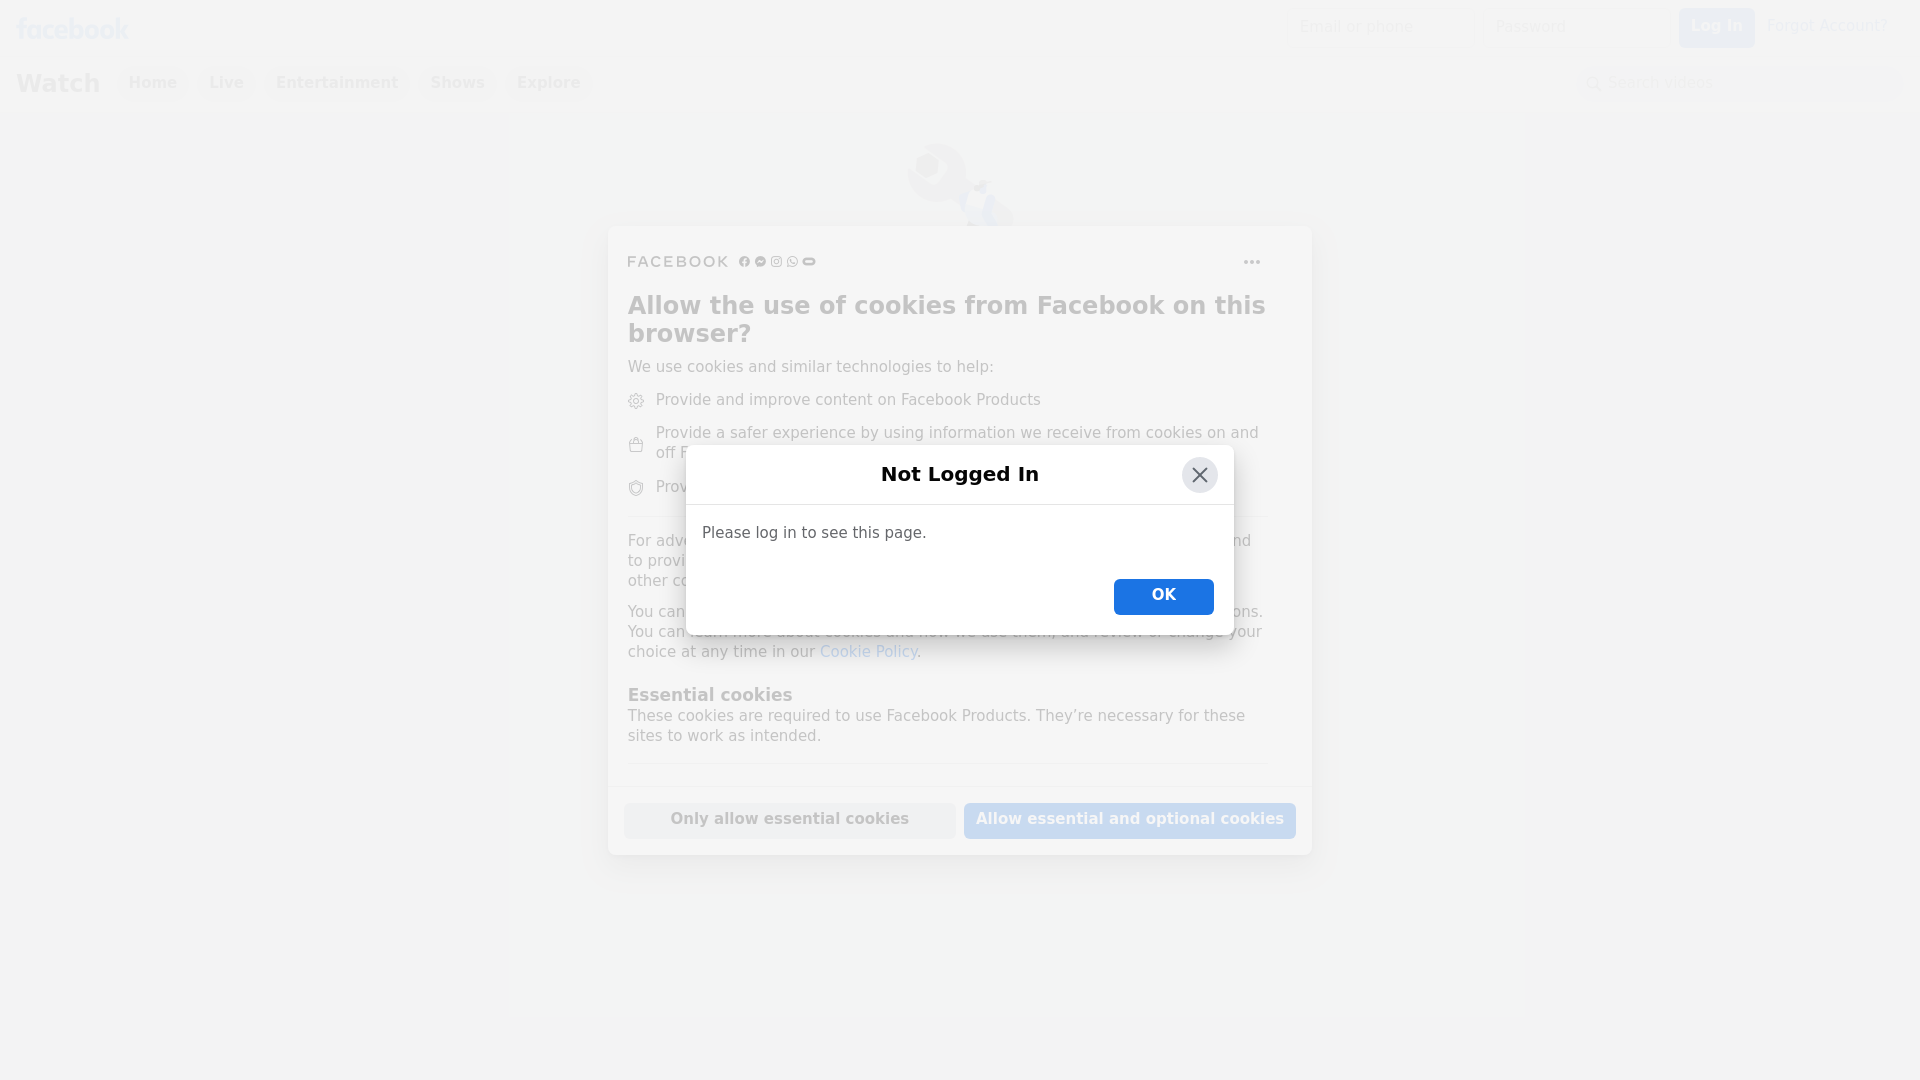Open the Shows tab
Screen dimensions: 1920x1080
coord(457,83)
